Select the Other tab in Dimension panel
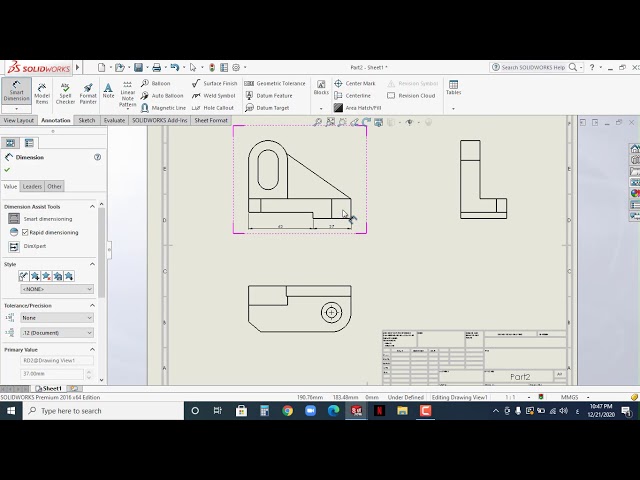Image resolution: width=640 pixels, height=480 pixels. pyautogui.click(x=55, y=187)
